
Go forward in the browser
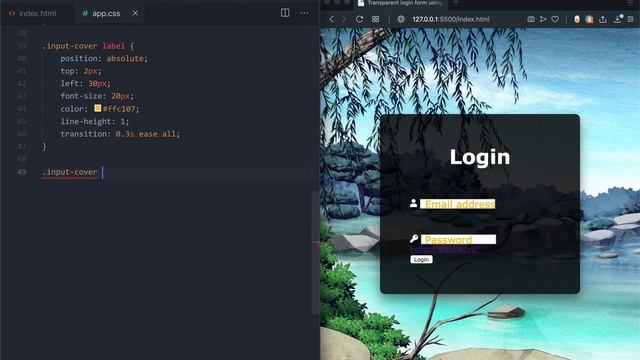click(x=344, y=19)
